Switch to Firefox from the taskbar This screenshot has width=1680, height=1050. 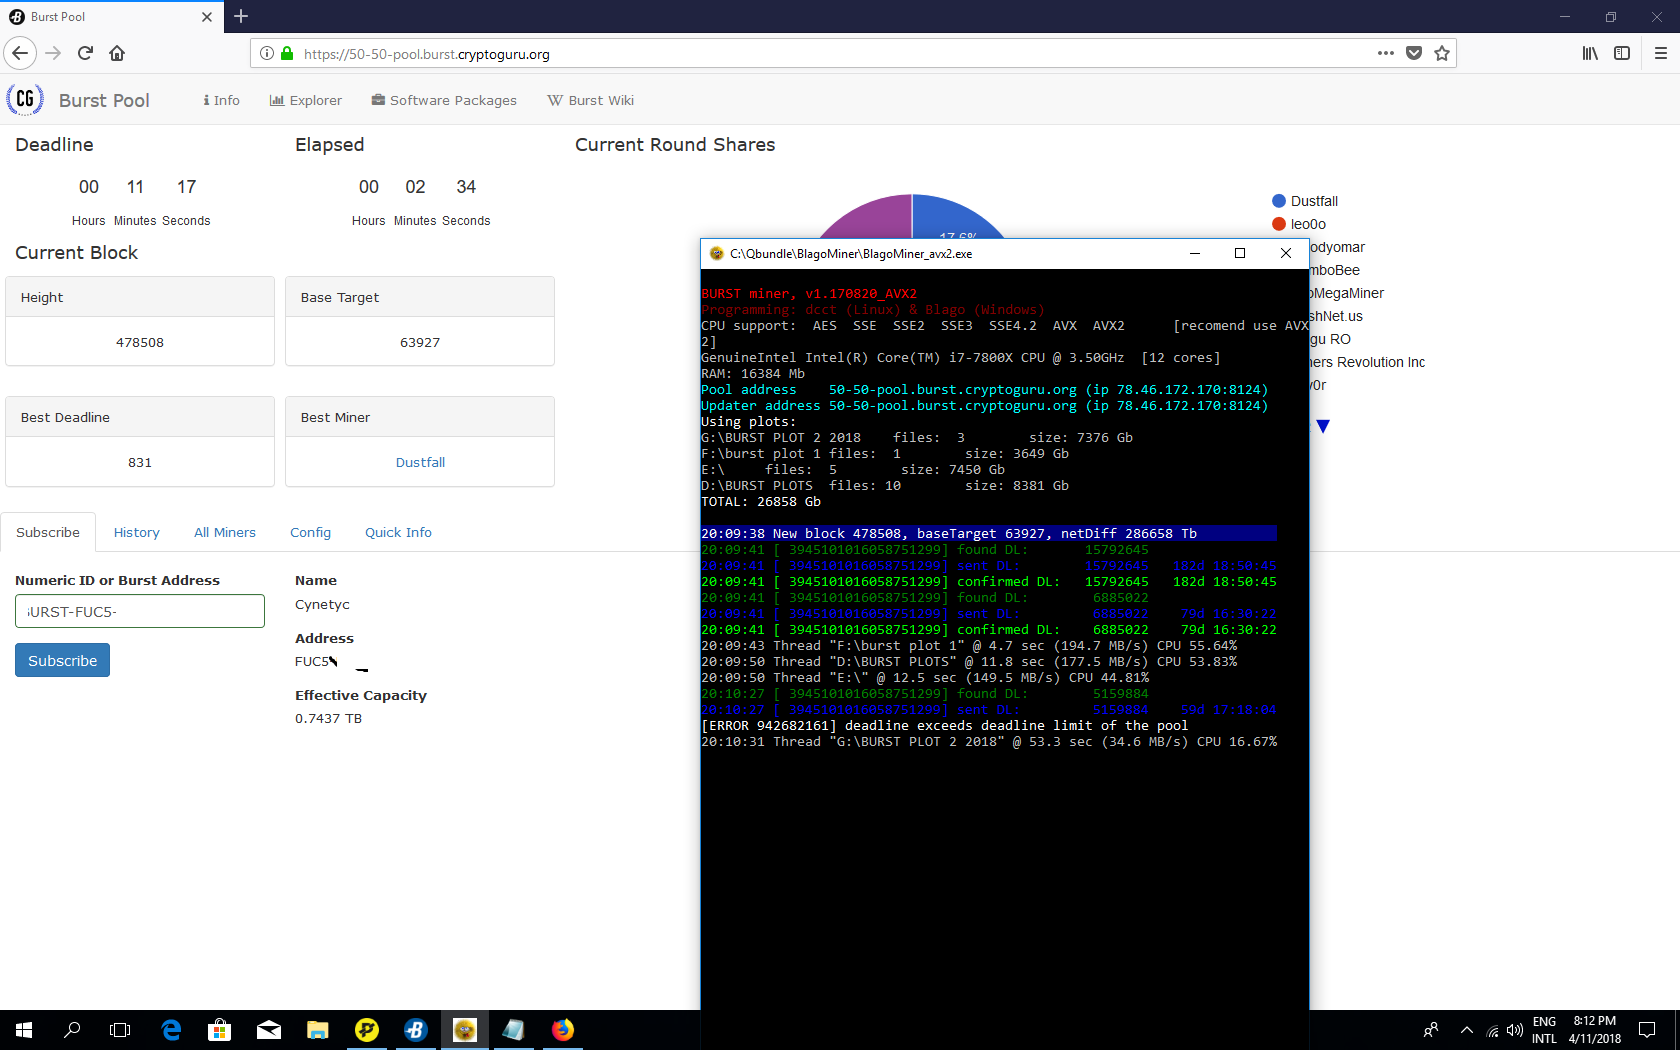point(563,1030)
